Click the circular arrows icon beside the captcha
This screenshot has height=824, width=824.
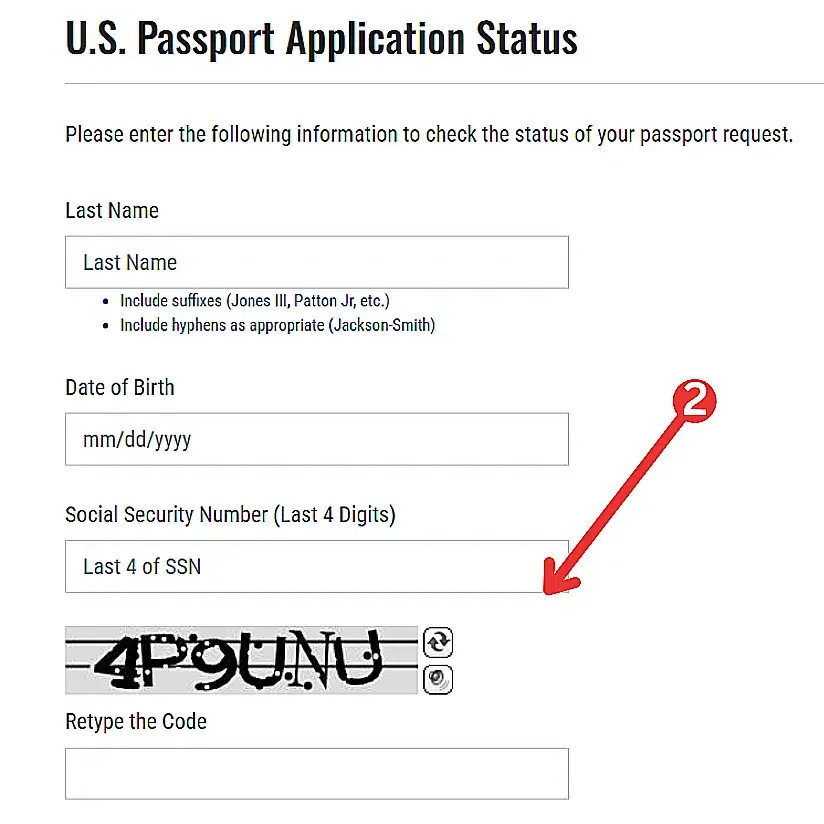(x=437, y=643)
